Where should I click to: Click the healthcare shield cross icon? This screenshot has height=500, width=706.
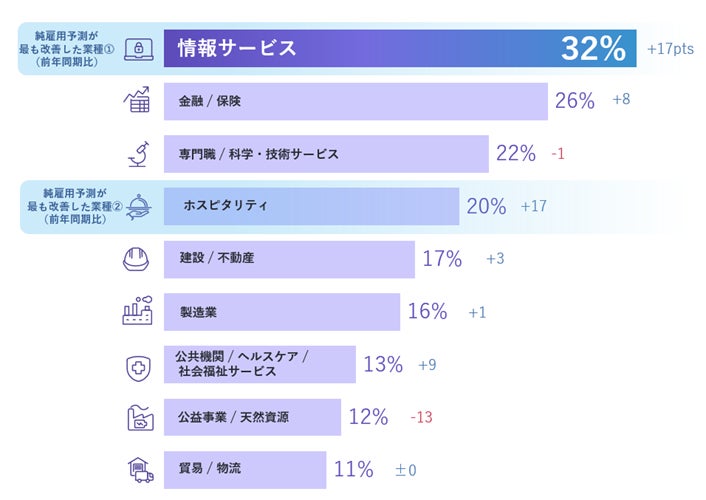point(137,366)
